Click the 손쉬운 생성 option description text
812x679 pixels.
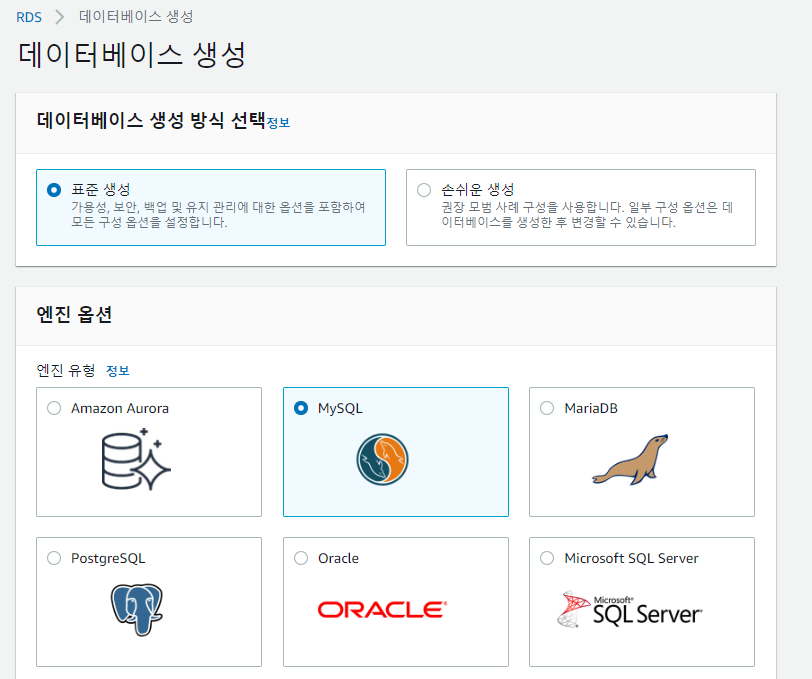[587, 215]
